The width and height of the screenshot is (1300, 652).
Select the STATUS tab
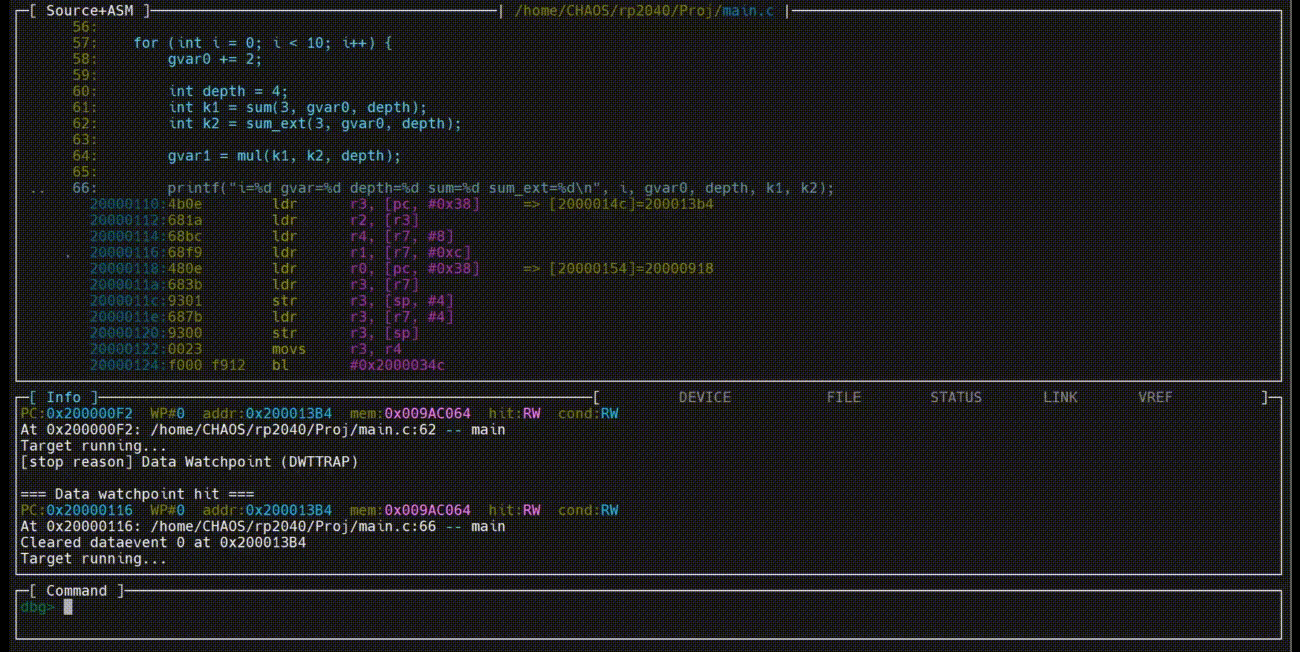pyautogui.click(x=955, y=397)
